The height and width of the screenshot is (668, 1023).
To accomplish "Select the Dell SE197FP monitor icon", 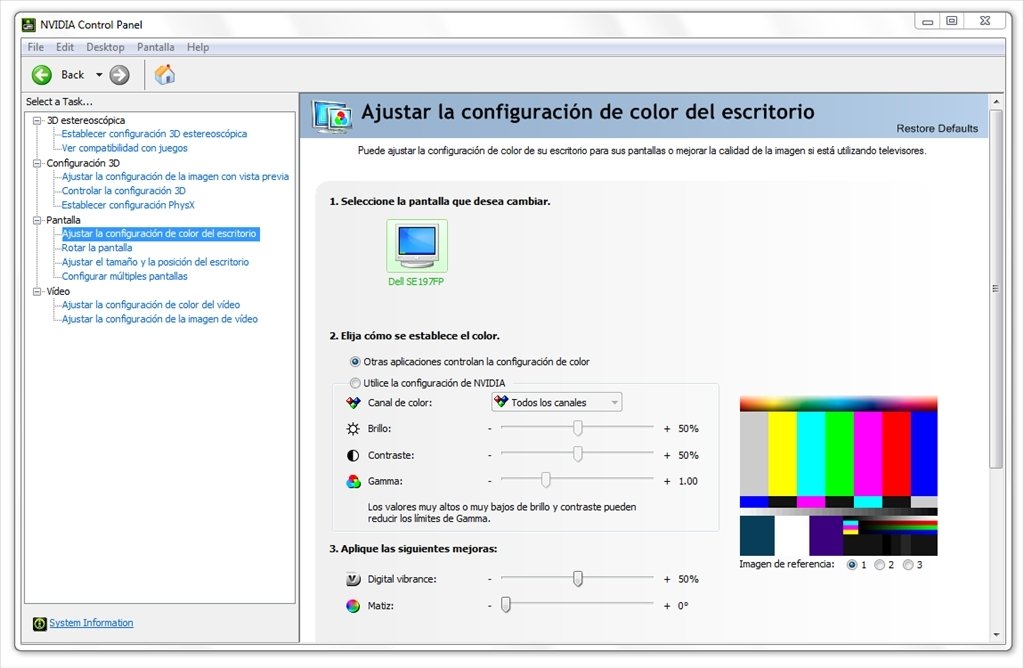I will tap(417, 246).
